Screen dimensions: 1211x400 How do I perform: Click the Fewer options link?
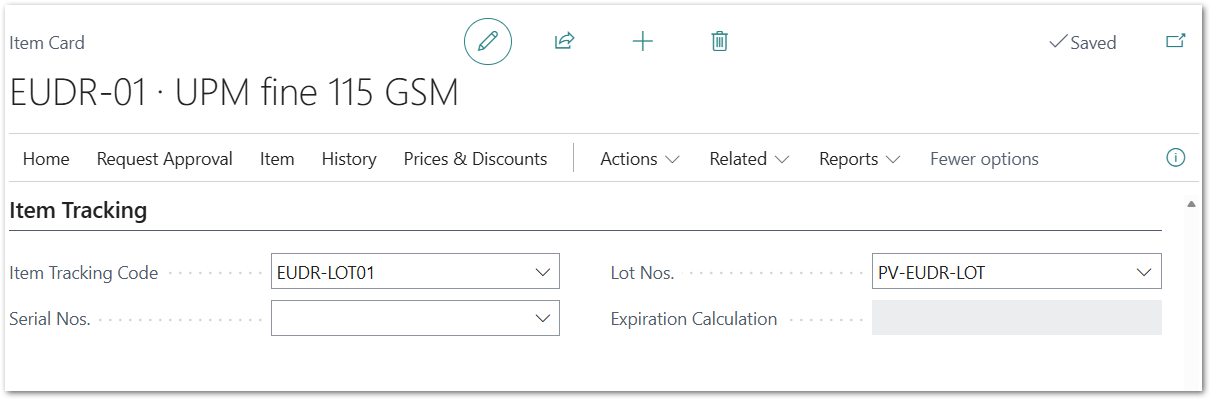coord(984,159)
